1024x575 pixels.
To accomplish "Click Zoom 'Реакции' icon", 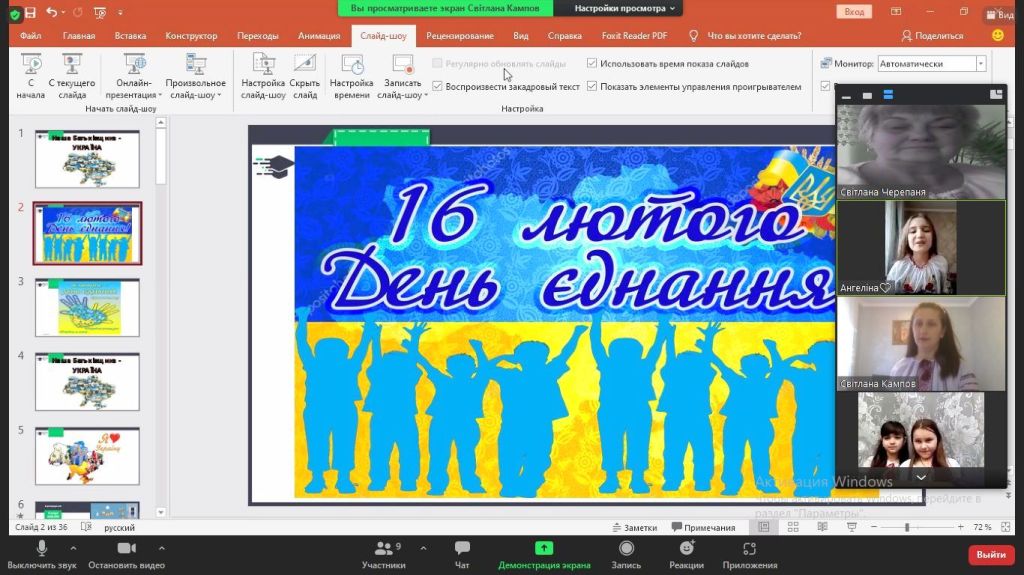I will click(686, 549).
